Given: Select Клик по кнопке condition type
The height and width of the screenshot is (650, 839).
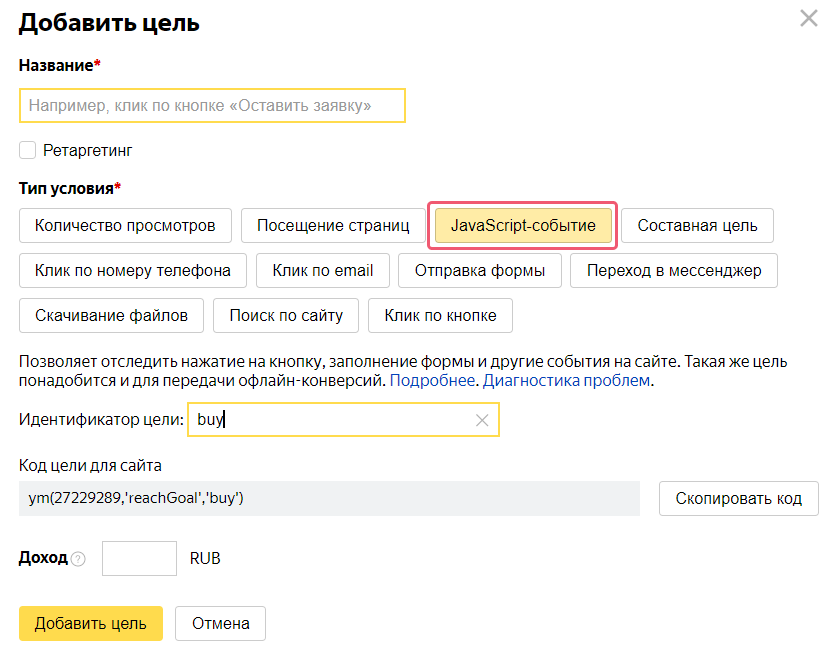Looking at the screenshot, I should point(440,315).
